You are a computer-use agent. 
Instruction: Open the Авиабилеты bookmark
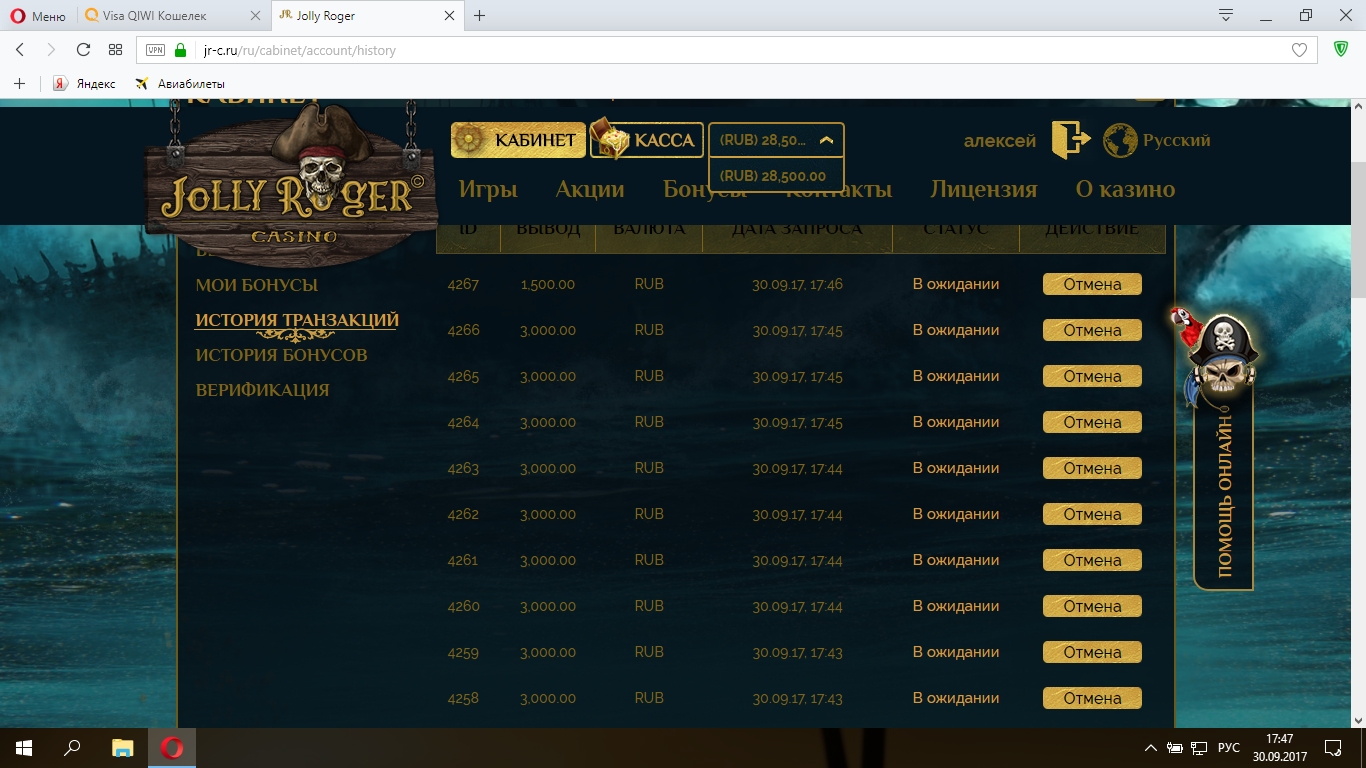click(x=180, y=83)
